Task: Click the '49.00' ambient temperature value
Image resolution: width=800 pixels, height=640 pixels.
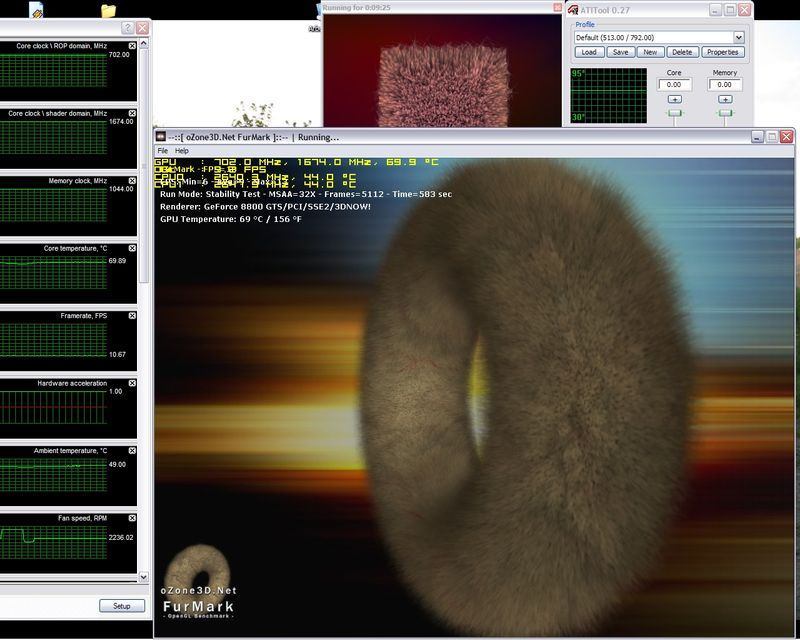Action: (117, 464)
